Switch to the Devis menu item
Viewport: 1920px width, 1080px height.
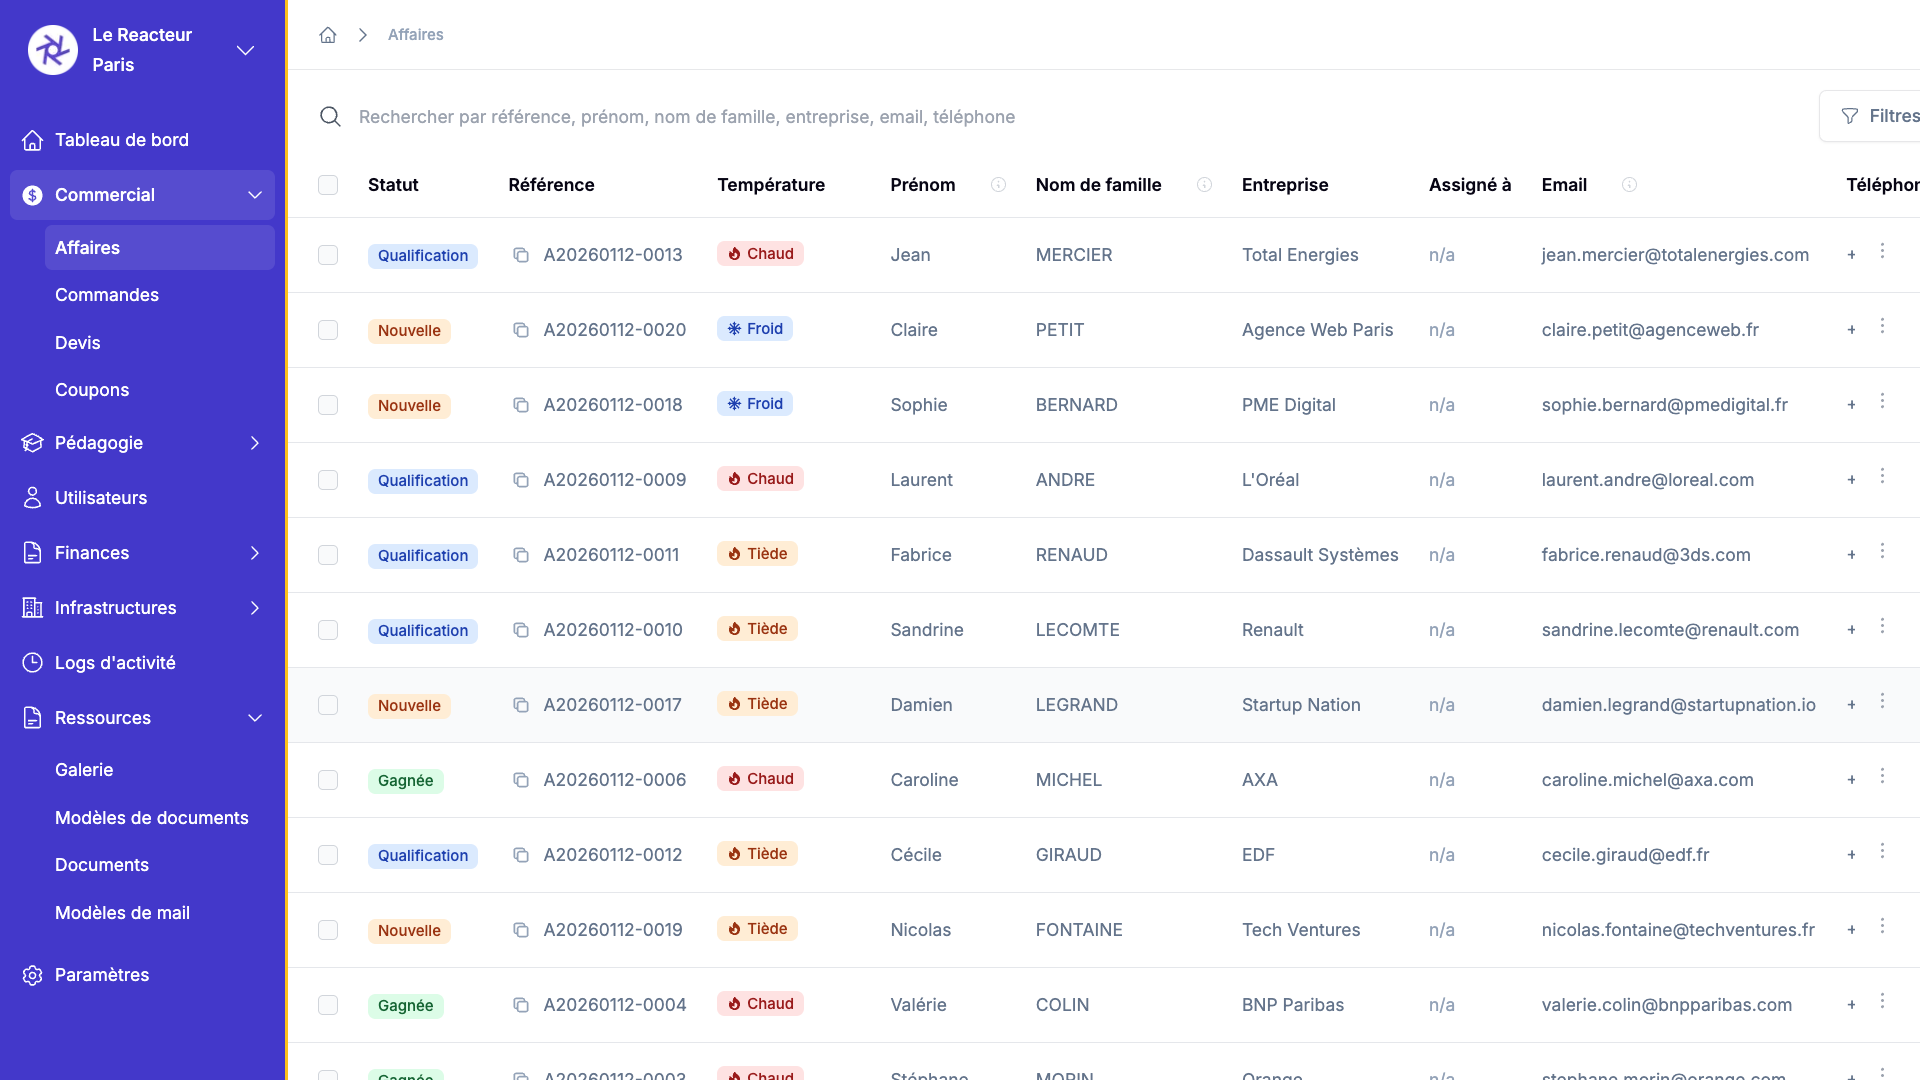[x=77, y=342]
